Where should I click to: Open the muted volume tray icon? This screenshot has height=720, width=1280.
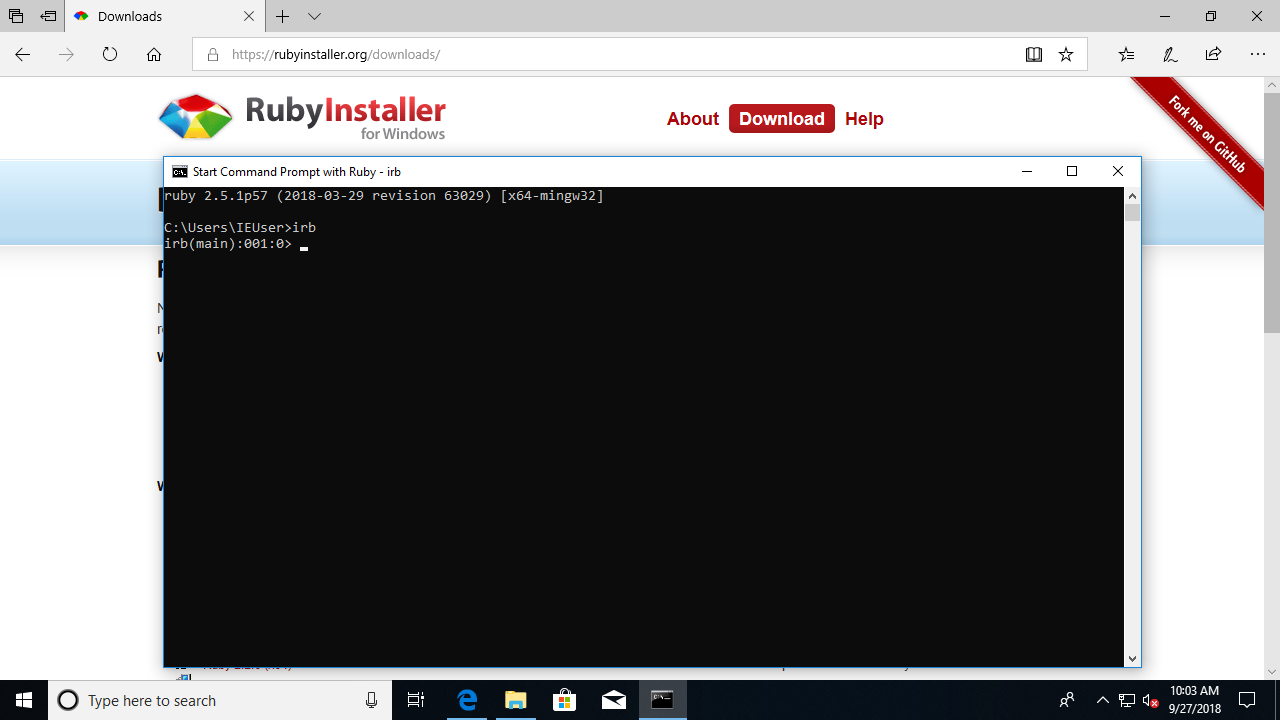pyautogui.click(x=1151, y=700)
